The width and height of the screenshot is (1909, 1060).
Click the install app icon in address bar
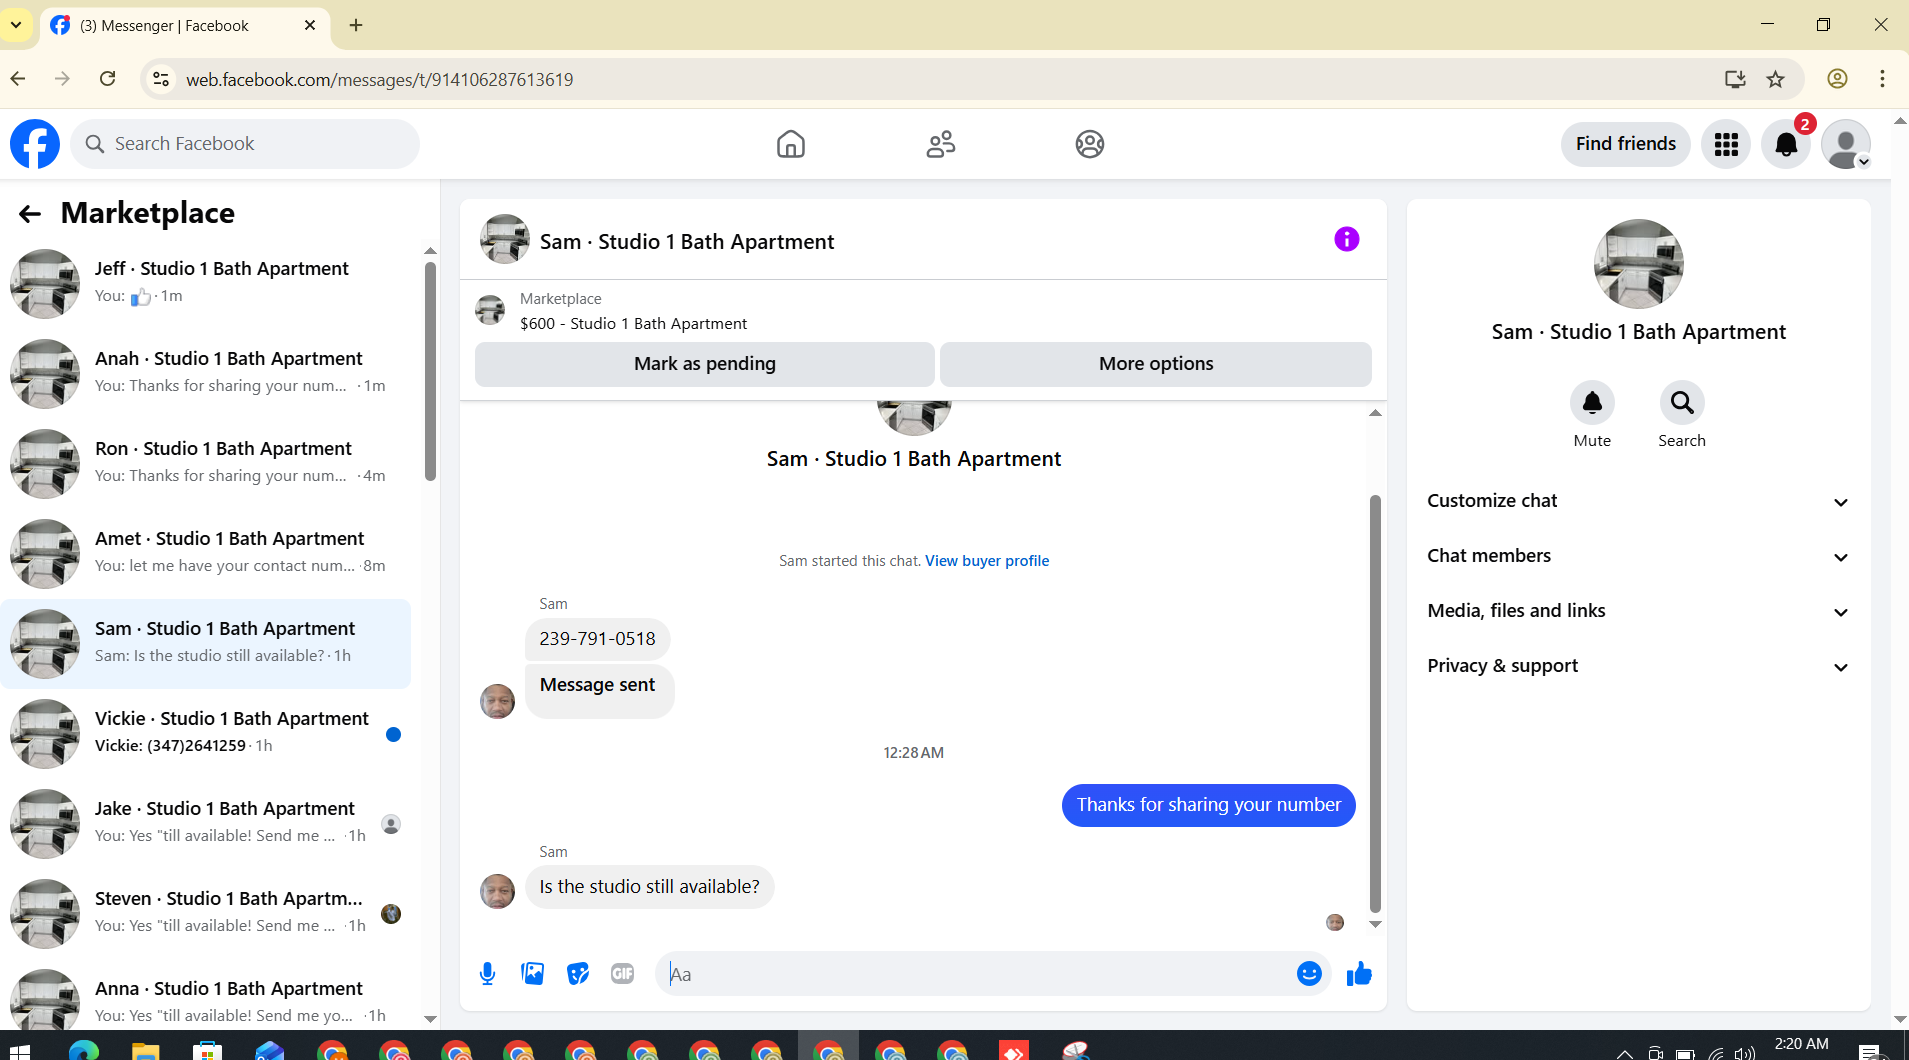coord(1735,79)
